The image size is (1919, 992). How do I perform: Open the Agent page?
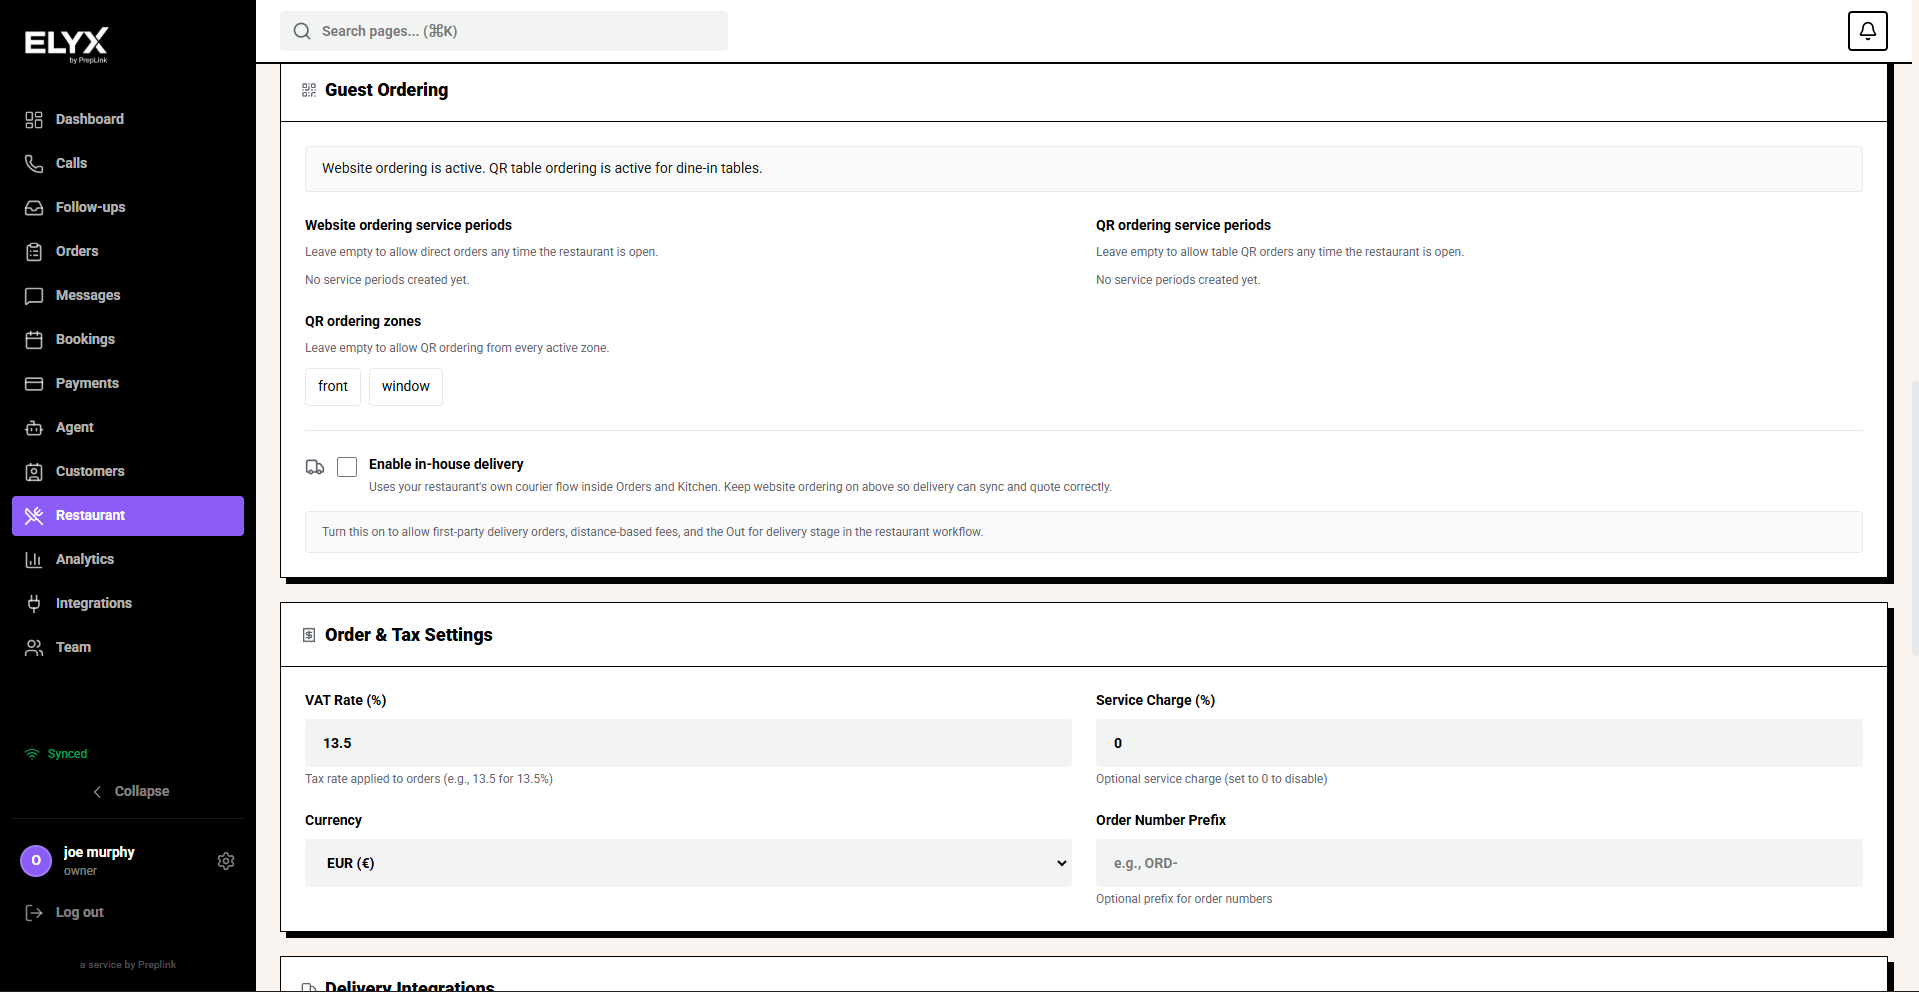pyautogui.click(x=128, y=428)
